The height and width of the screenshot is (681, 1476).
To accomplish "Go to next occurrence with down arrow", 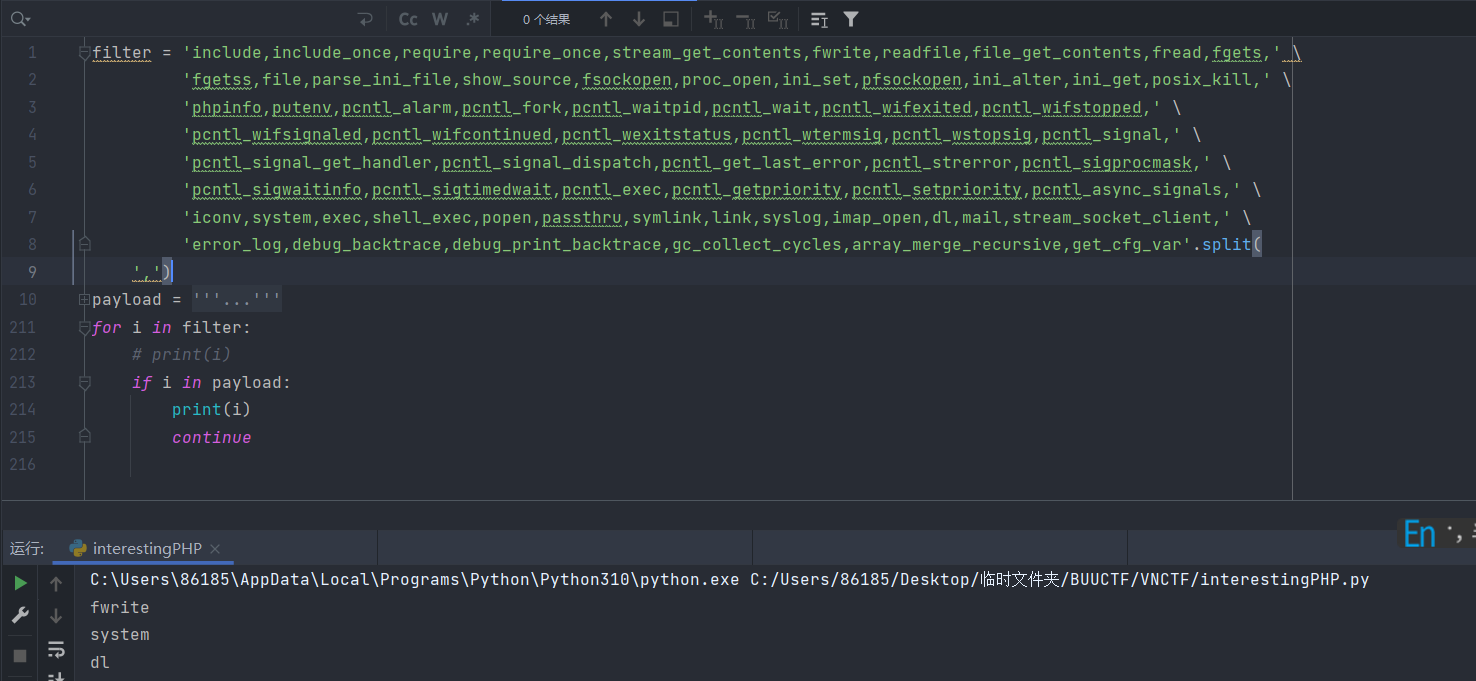I will click(x=639, y=19).
